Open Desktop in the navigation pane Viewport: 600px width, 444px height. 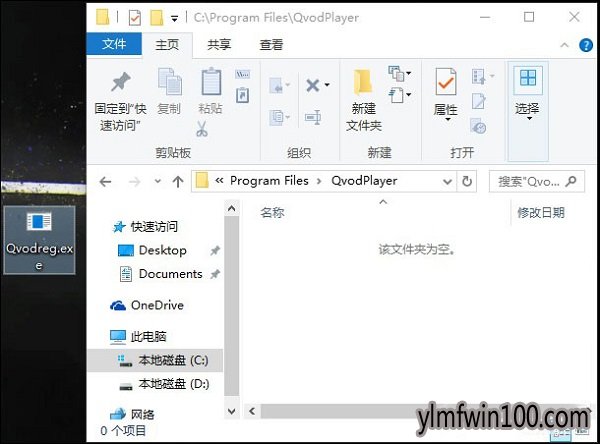pos(163,250)
